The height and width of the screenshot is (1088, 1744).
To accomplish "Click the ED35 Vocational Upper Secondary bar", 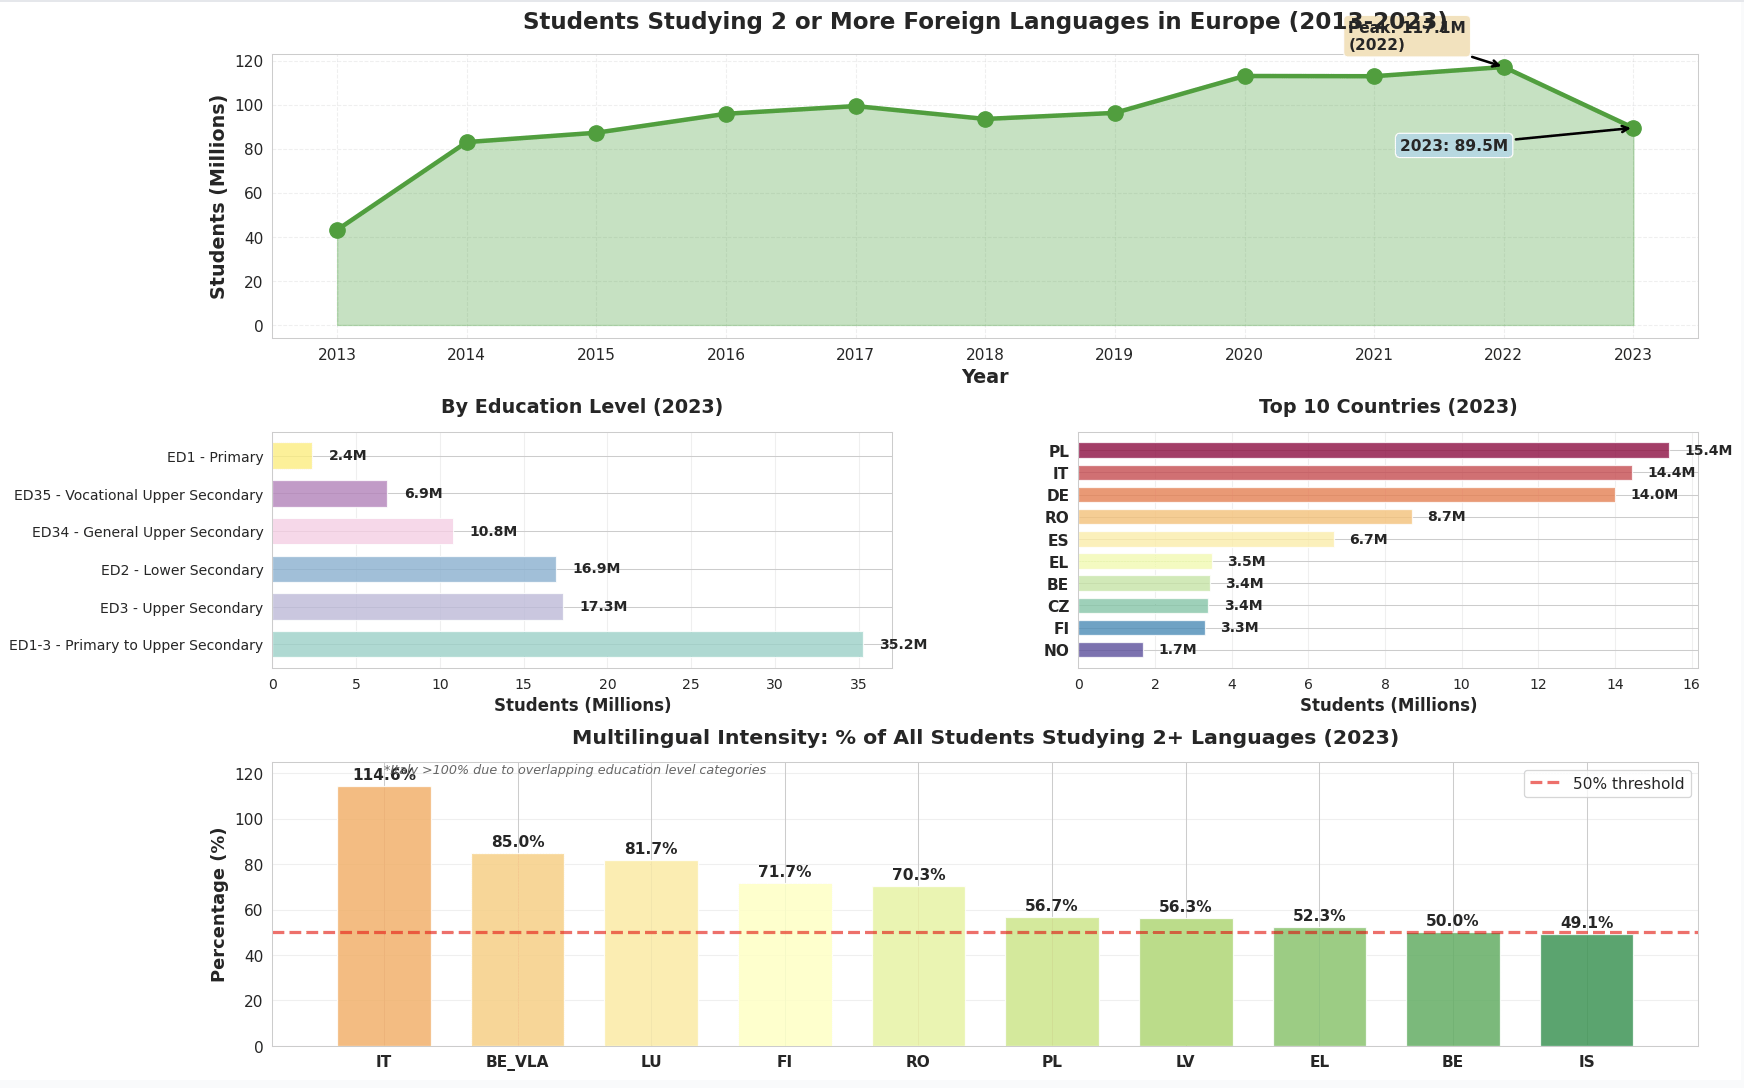I will point(329,494).
